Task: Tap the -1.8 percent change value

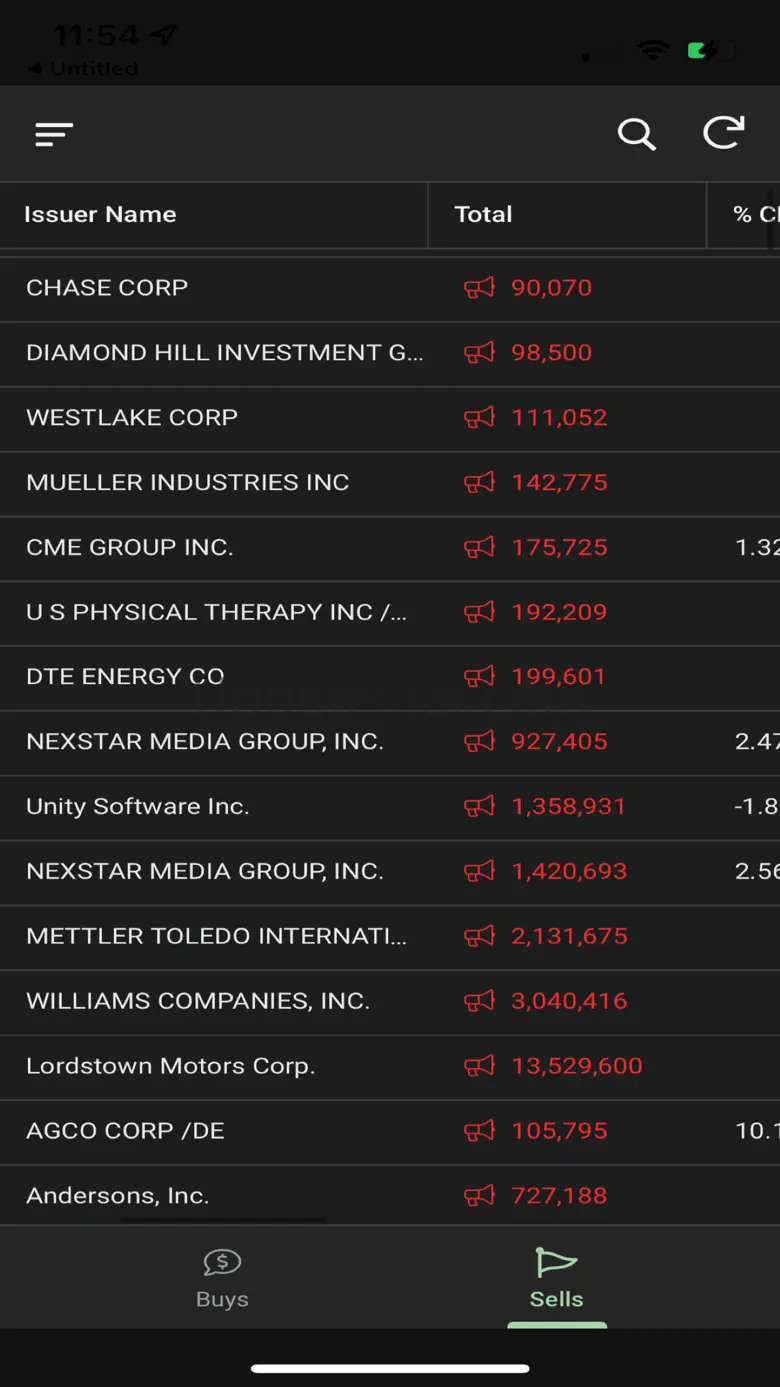Action: 757,807
